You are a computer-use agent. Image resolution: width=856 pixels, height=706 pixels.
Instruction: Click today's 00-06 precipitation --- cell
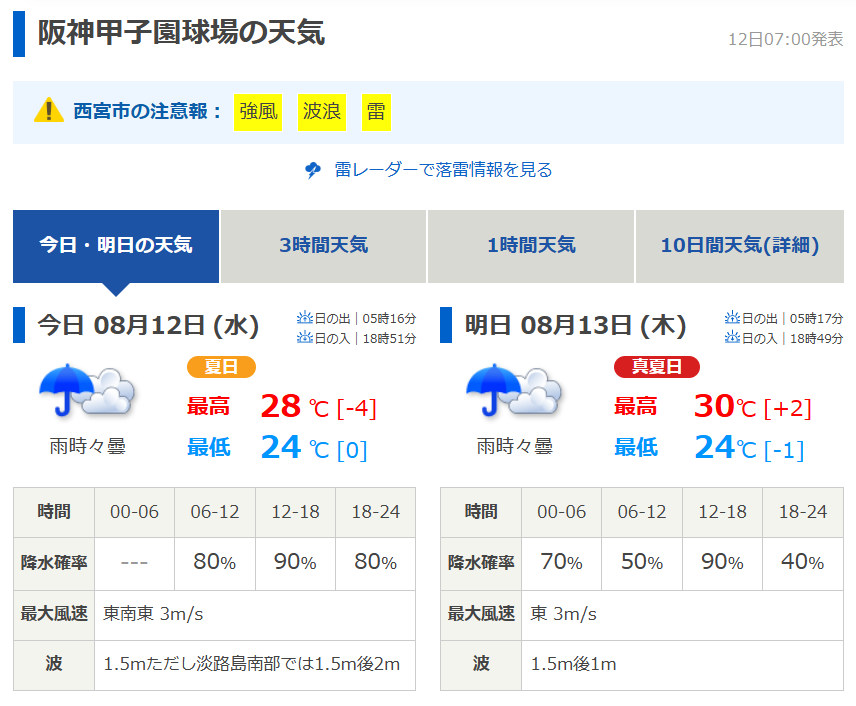[x=134, y=562]
